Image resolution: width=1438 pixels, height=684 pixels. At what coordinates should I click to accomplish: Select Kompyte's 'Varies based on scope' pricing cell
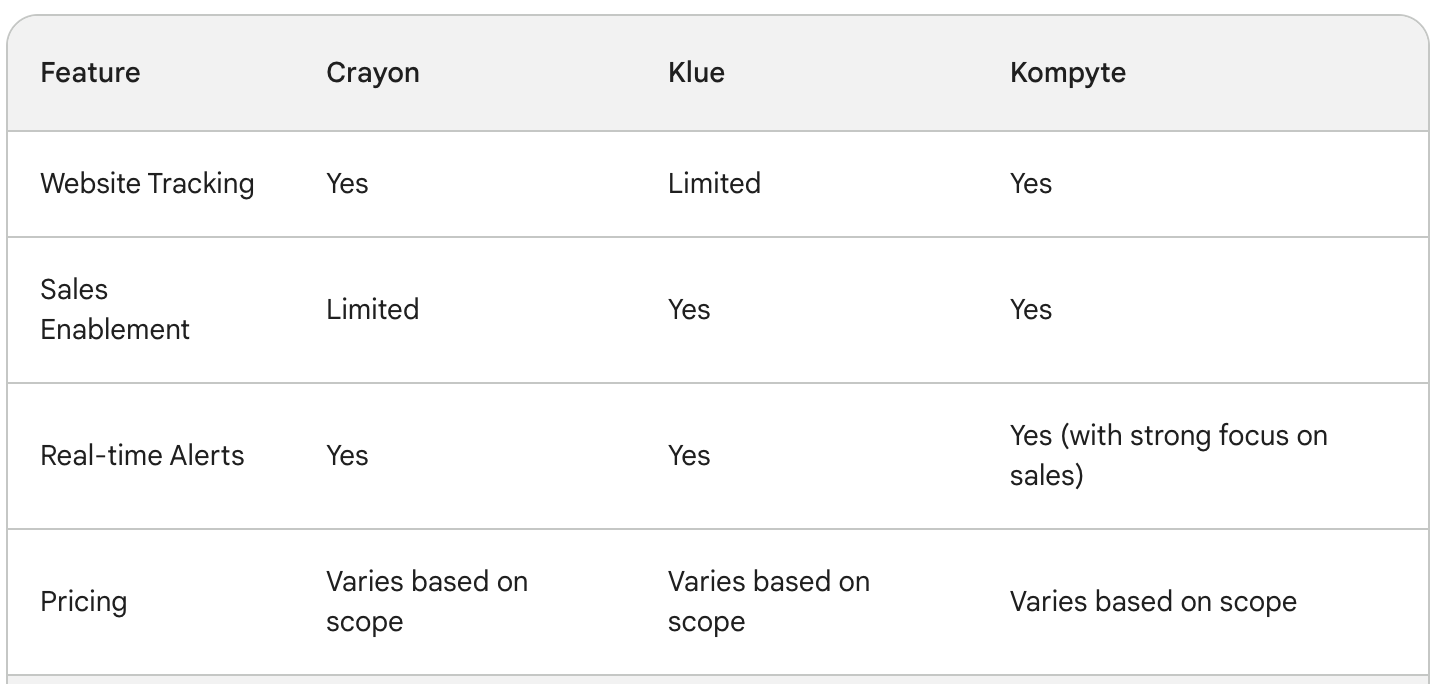click(x=1153, y=602)
